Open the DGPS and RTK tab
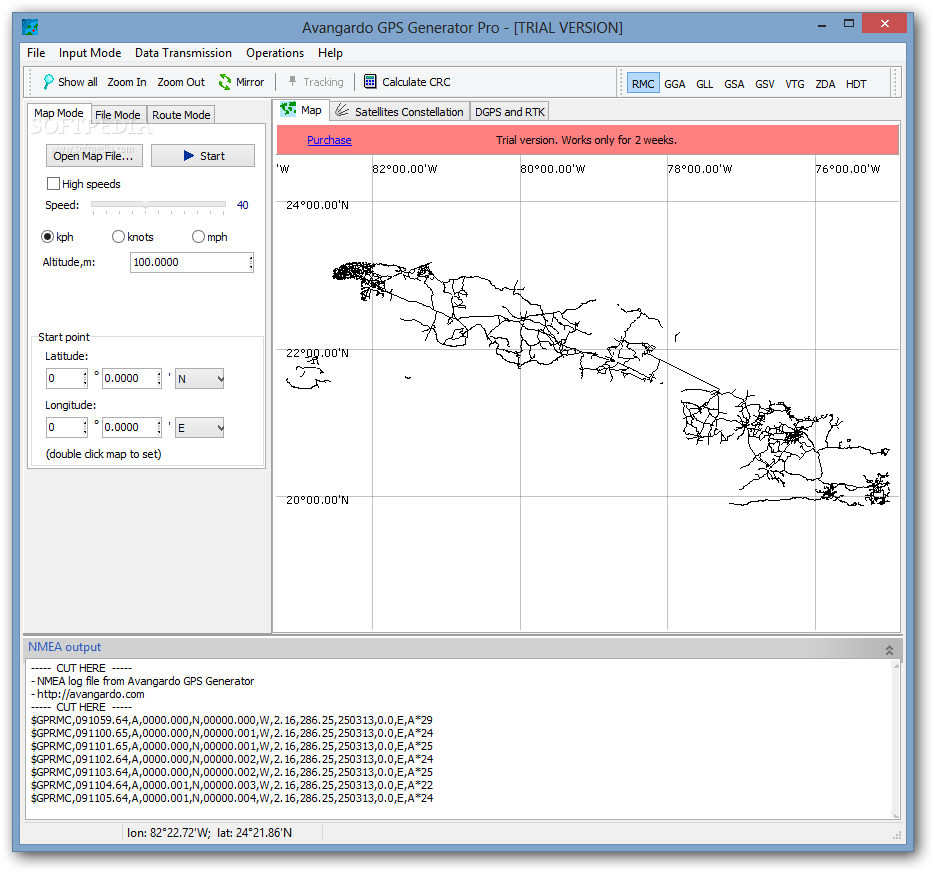Viewport: 934px width, 872px height. click(x=510, y=111)
